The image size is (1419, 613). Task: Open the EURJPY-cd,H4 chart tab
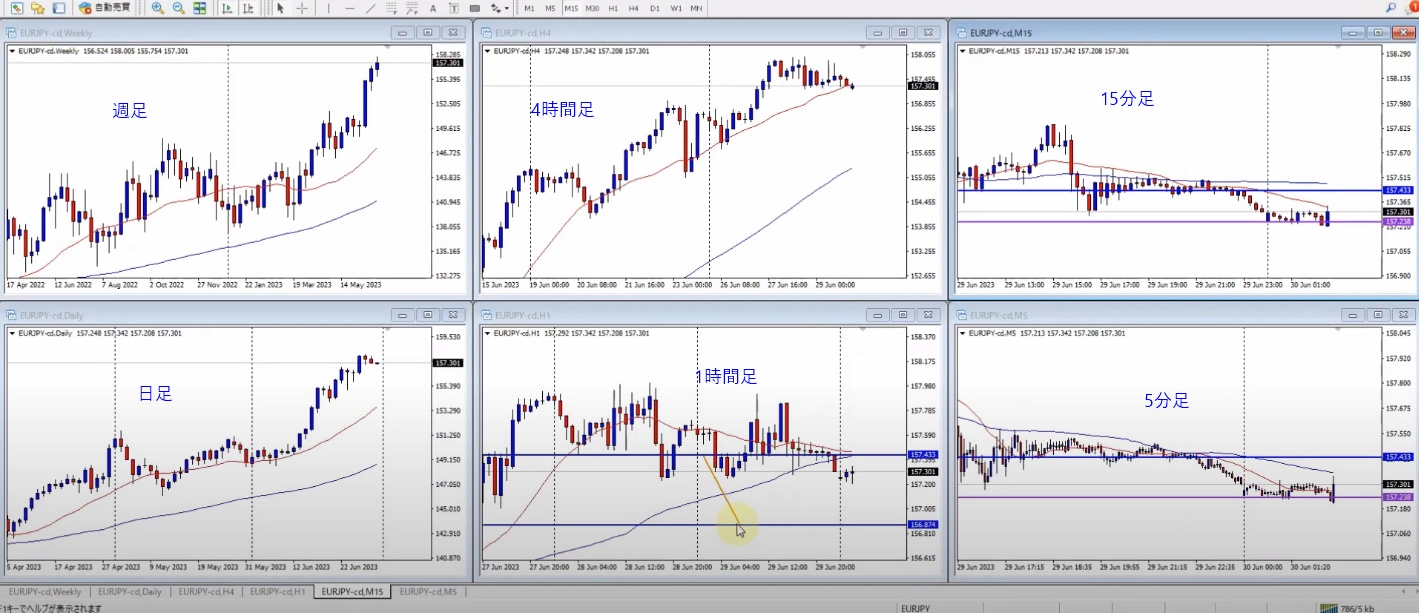(x=205, y=592)
